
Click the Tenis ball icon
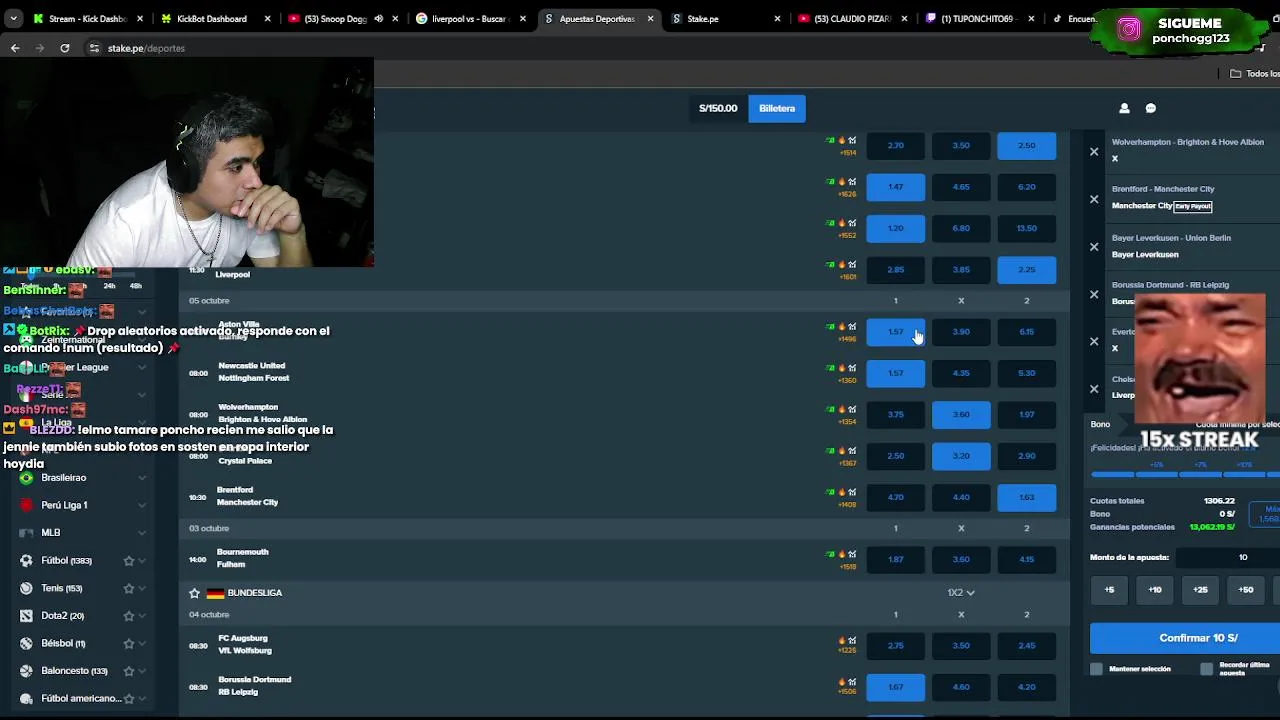[x=26, y=588]
